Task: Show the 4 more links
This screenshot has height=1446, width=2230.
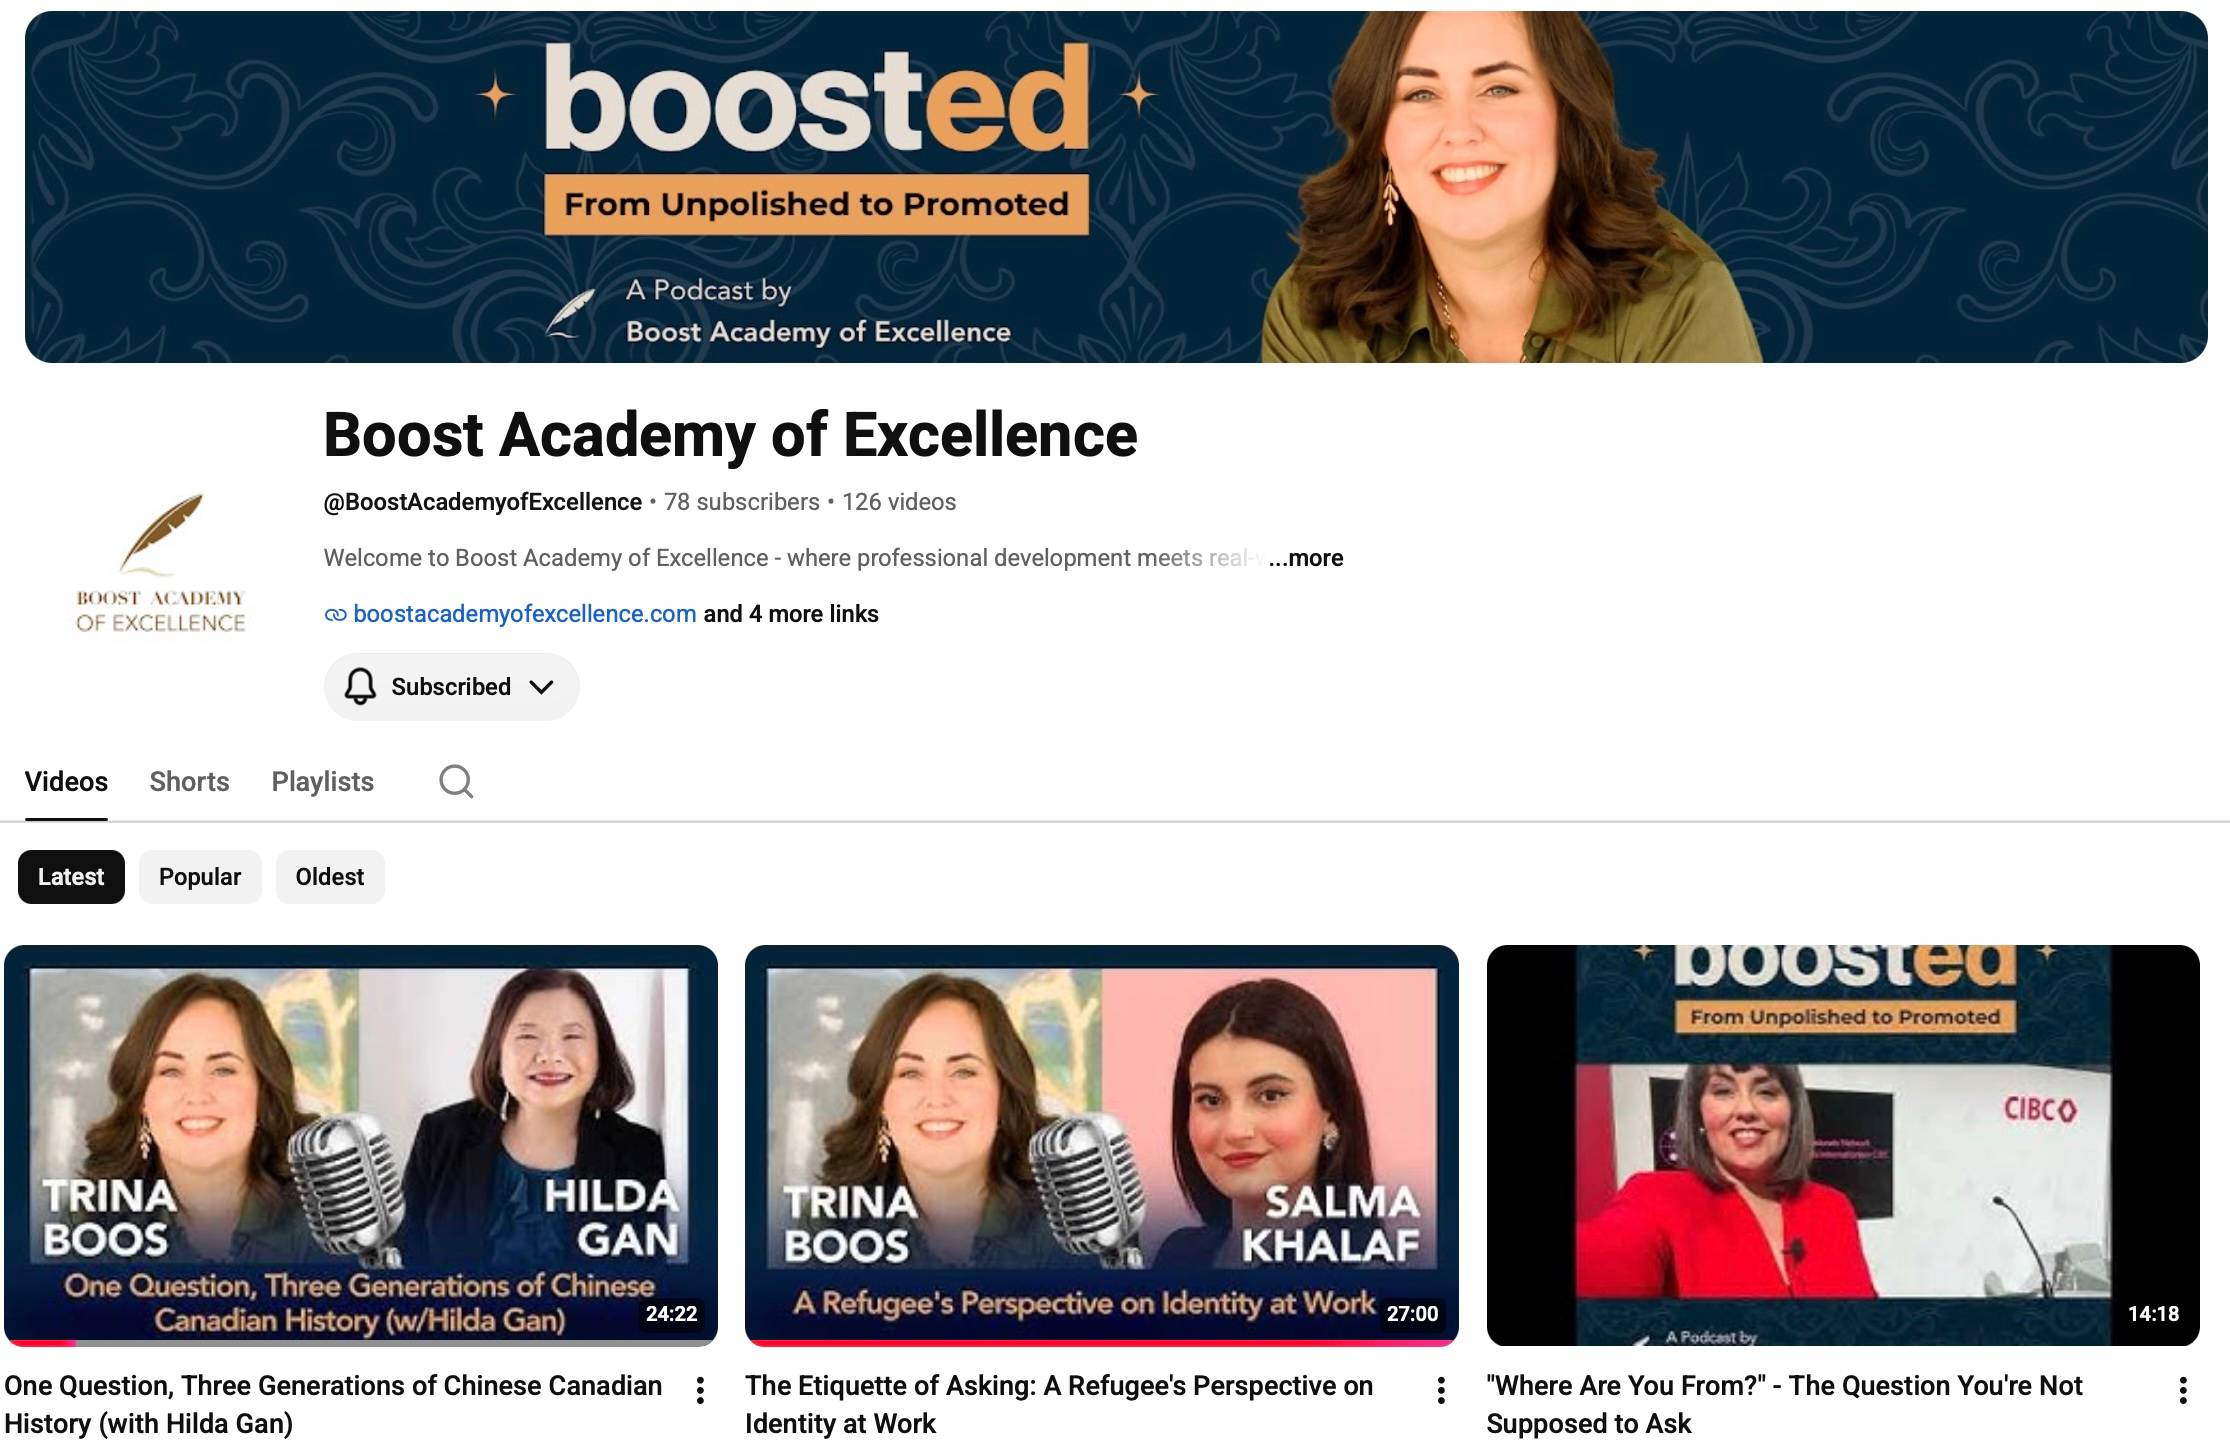Action: [x=791, y=614]
